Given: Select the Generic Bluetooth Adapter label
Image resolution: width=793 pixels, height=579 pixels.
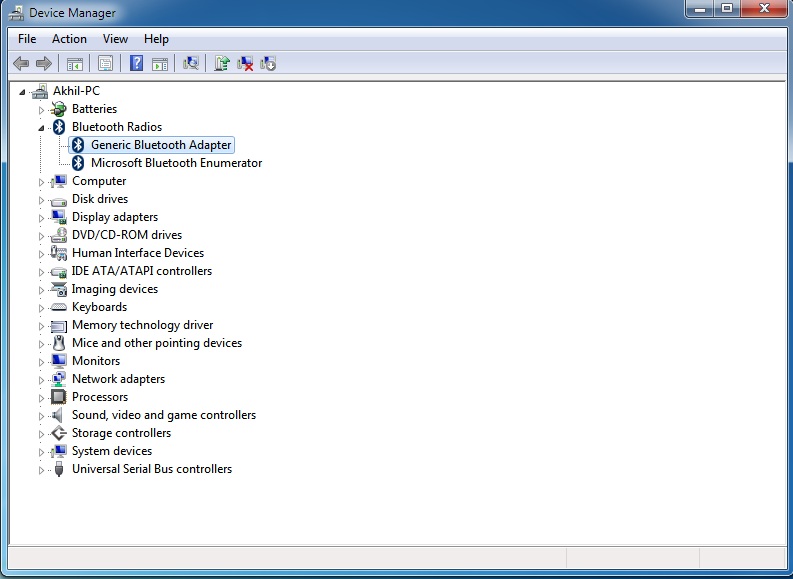Looking at the screenshot, I should [161, 145].
